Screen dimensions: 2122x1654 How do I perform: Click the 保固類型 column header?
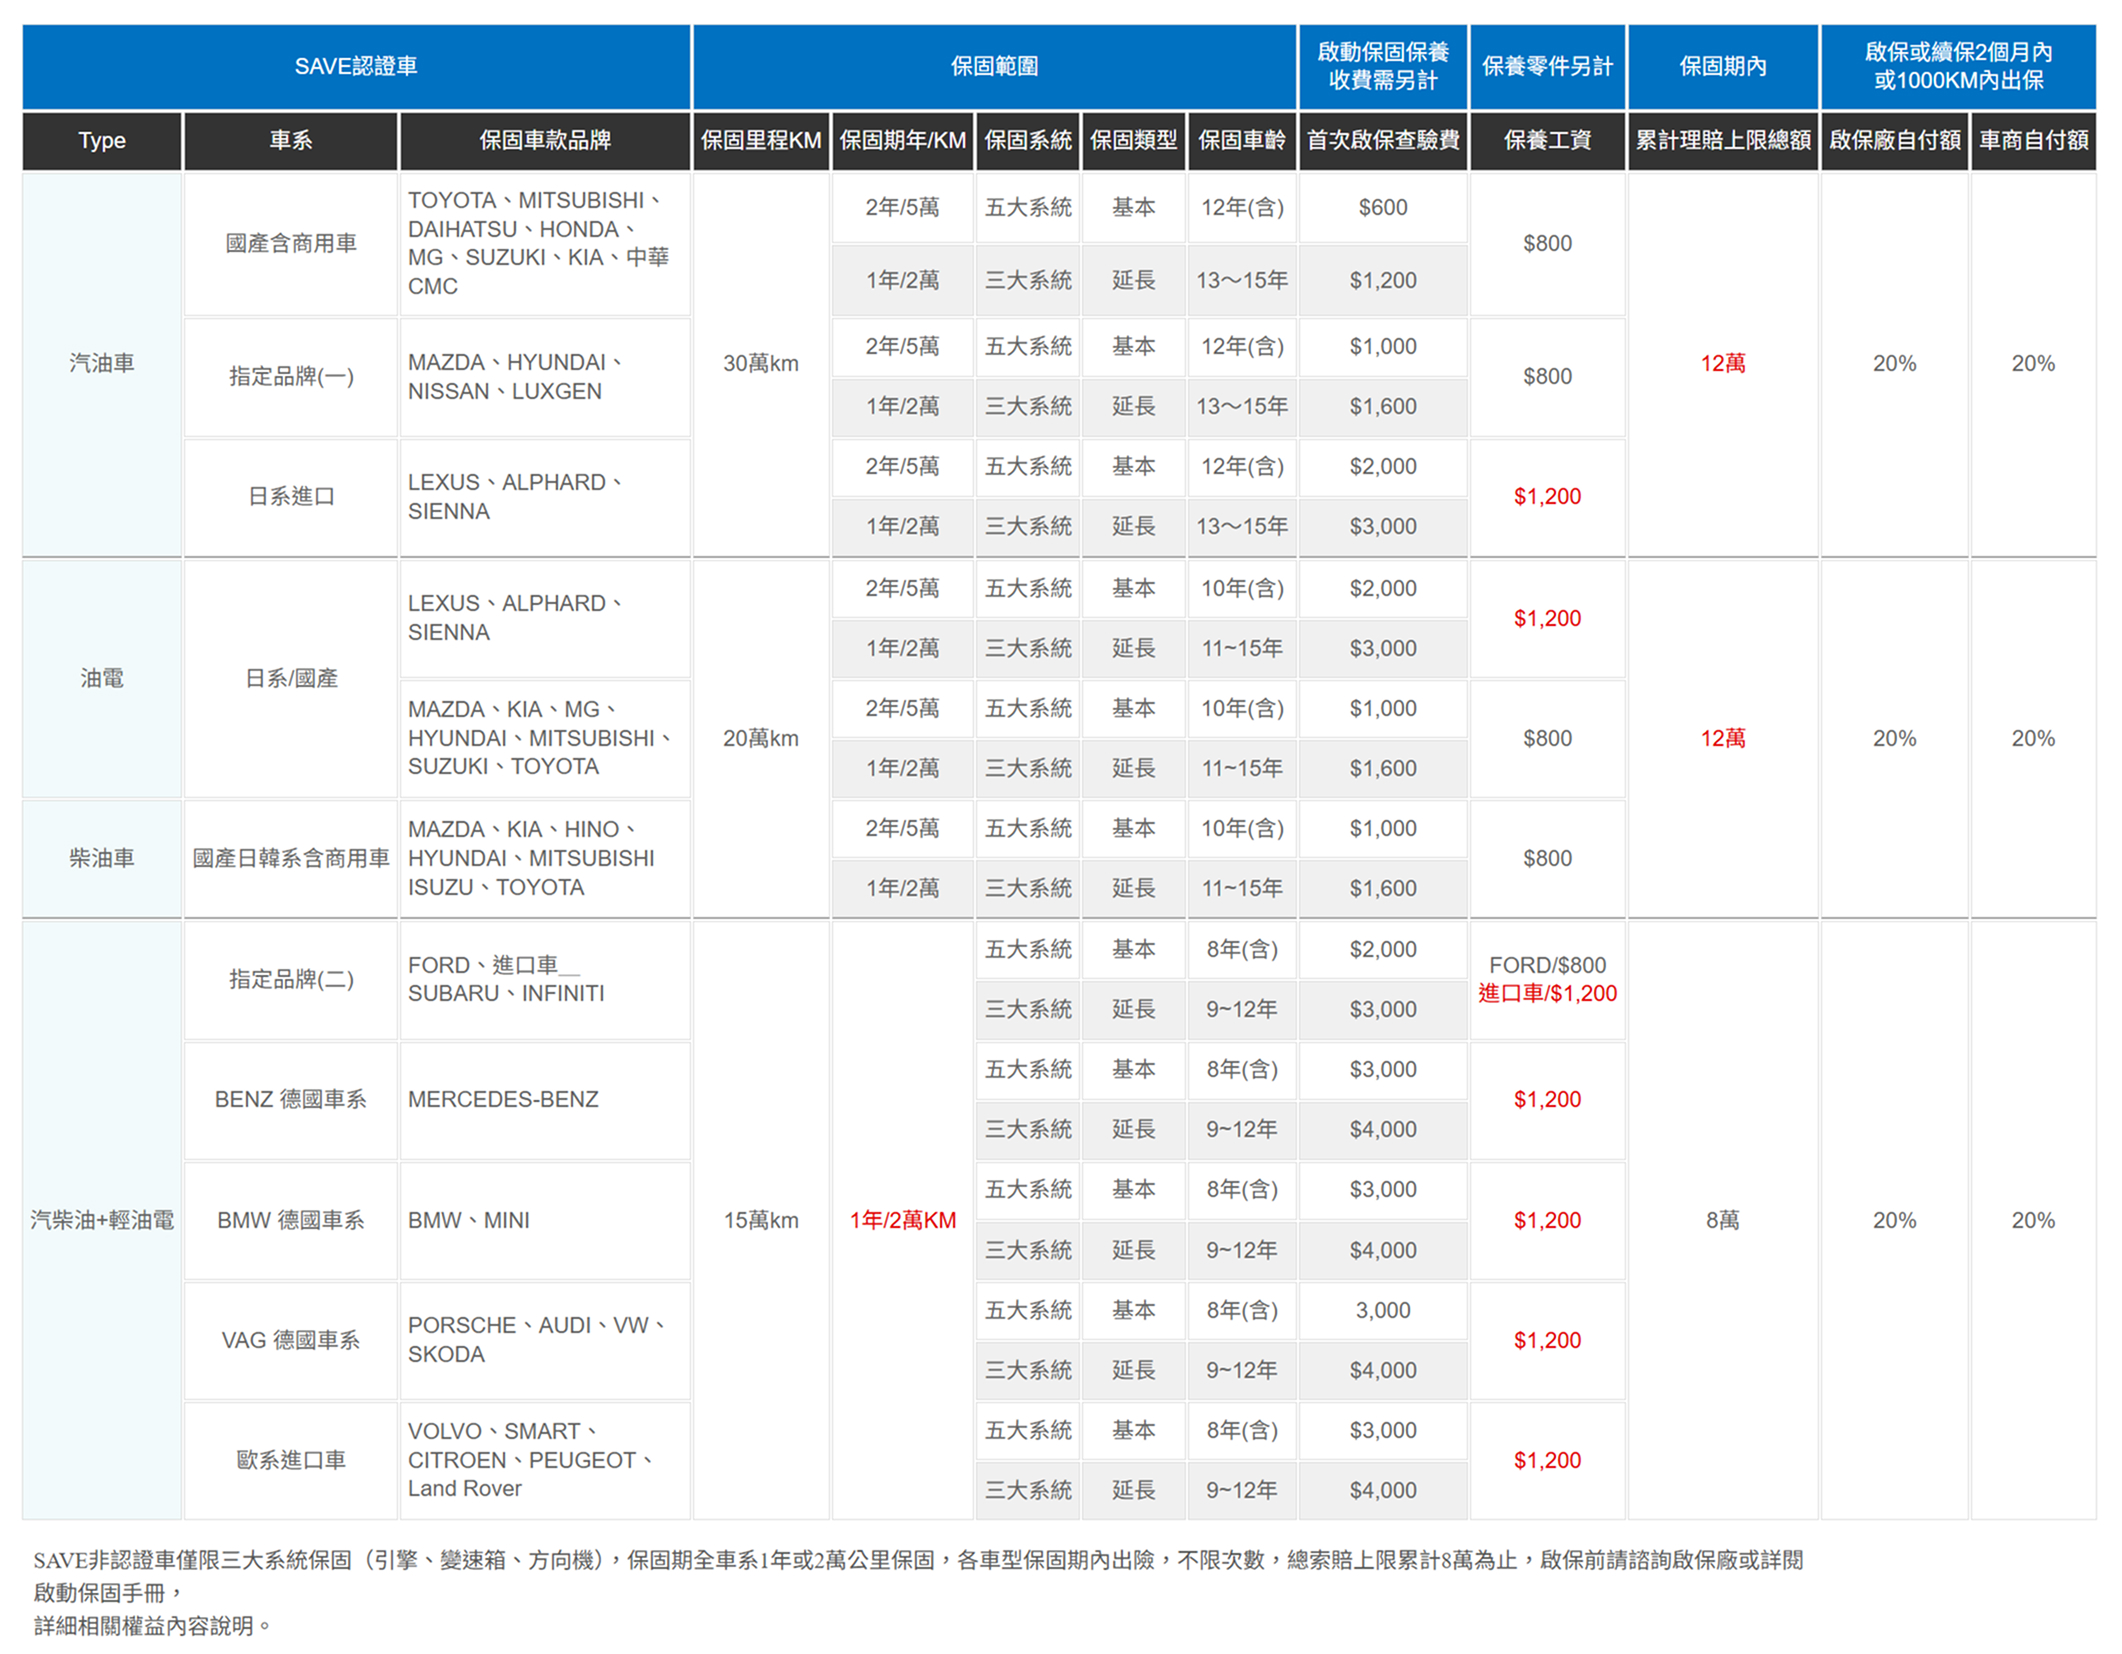click(1134, 140)
